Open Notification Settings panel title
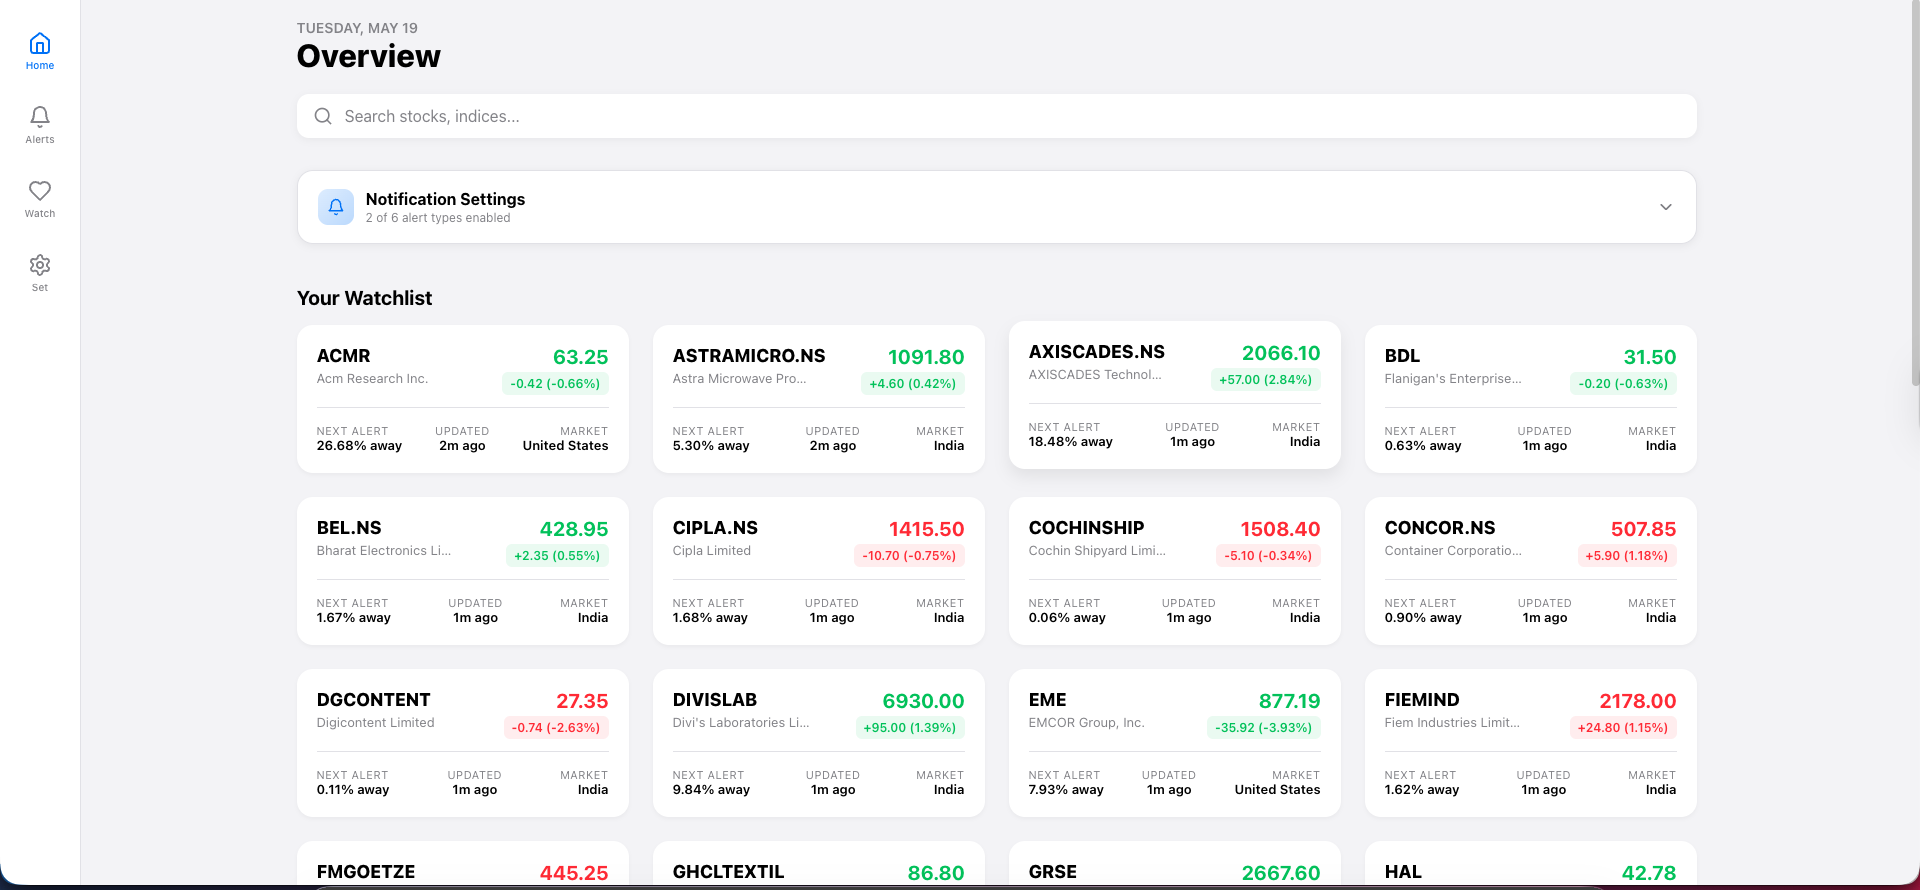This screenshot has height=890, width=1920. 445,199
